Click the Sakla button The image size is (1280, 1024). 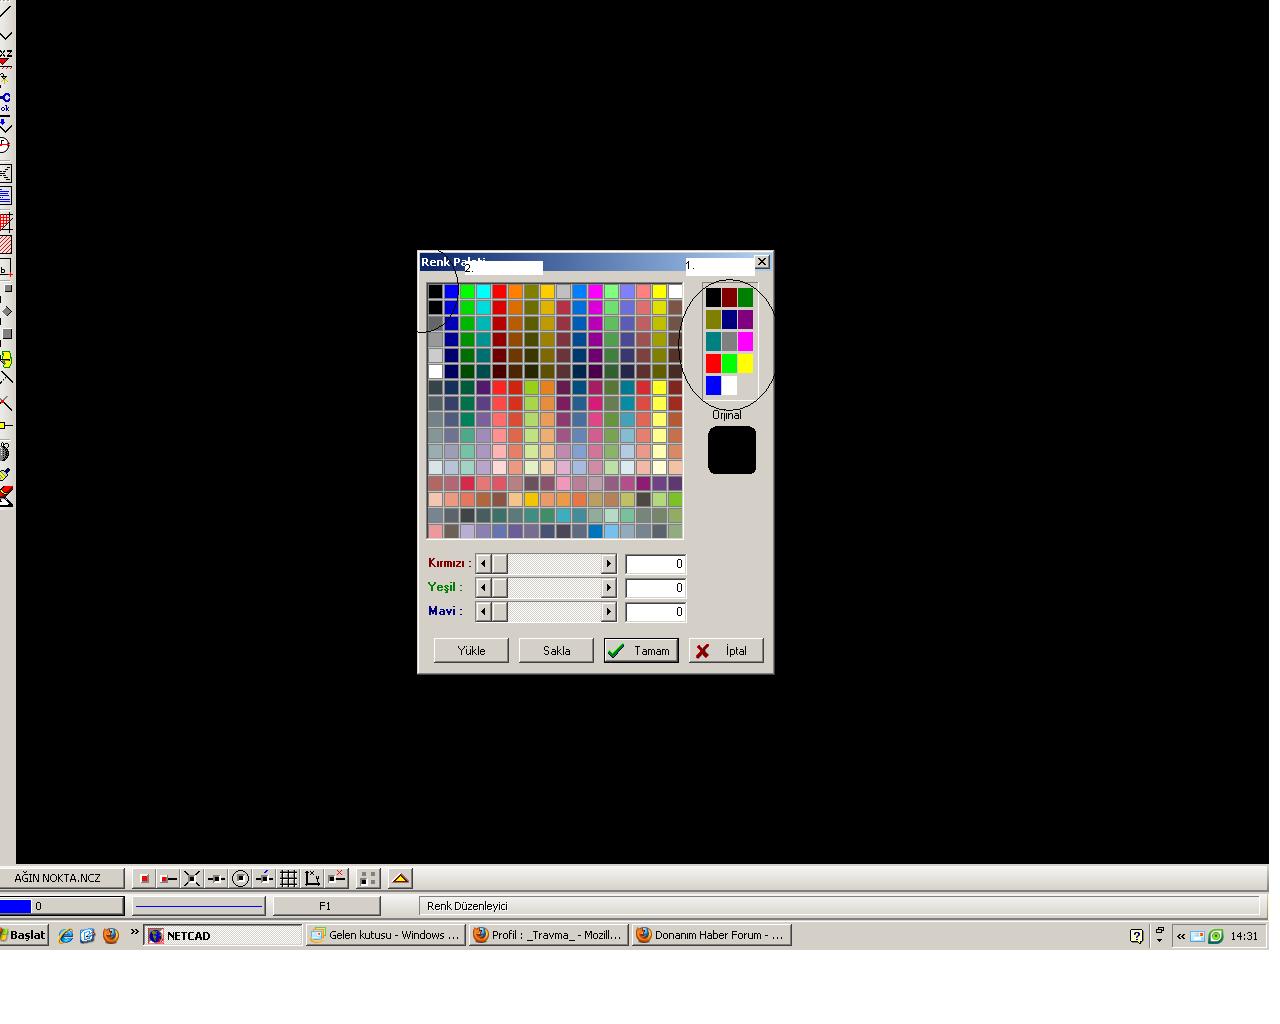pos(556,650)
